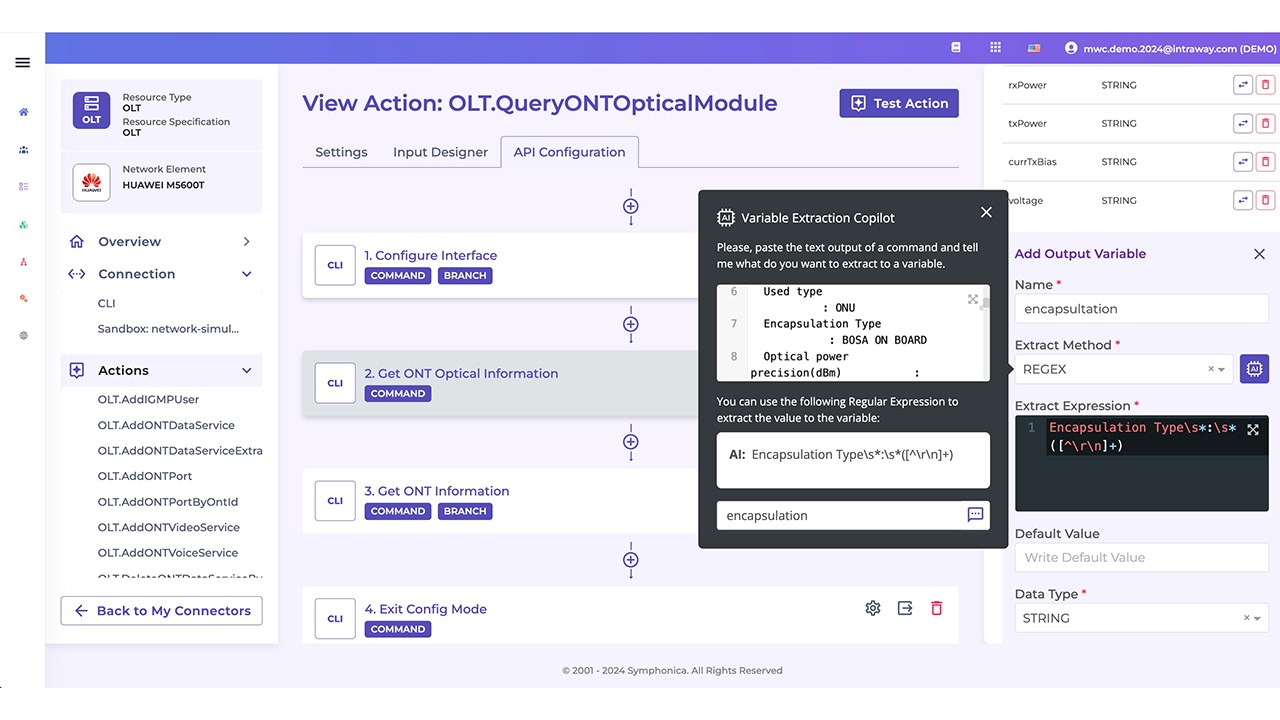The width and height of the screenshot is (1280, 720).
Task: Click Back to My Connectors
Action: tap(162, 611)
